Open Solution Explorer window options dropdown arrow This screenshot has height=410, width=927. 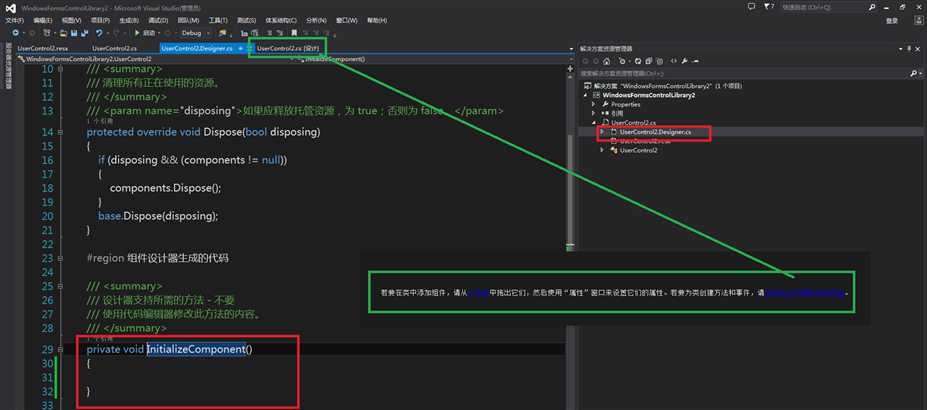tap(900, 49)
